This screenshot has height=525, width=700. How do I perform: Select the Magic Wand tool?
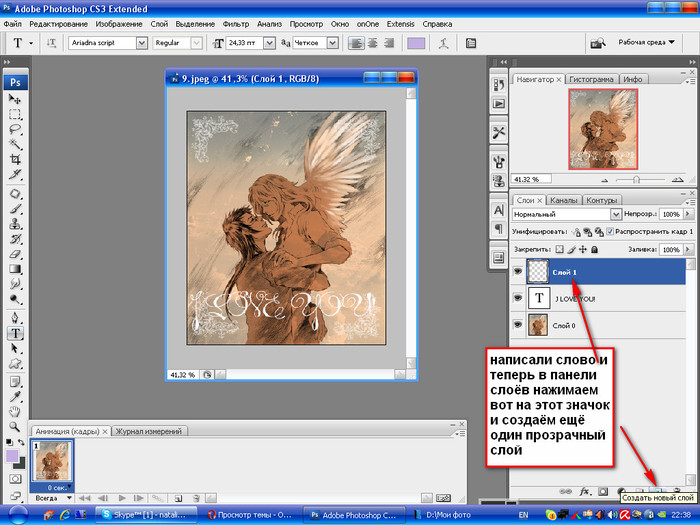[x=16, y=145]
